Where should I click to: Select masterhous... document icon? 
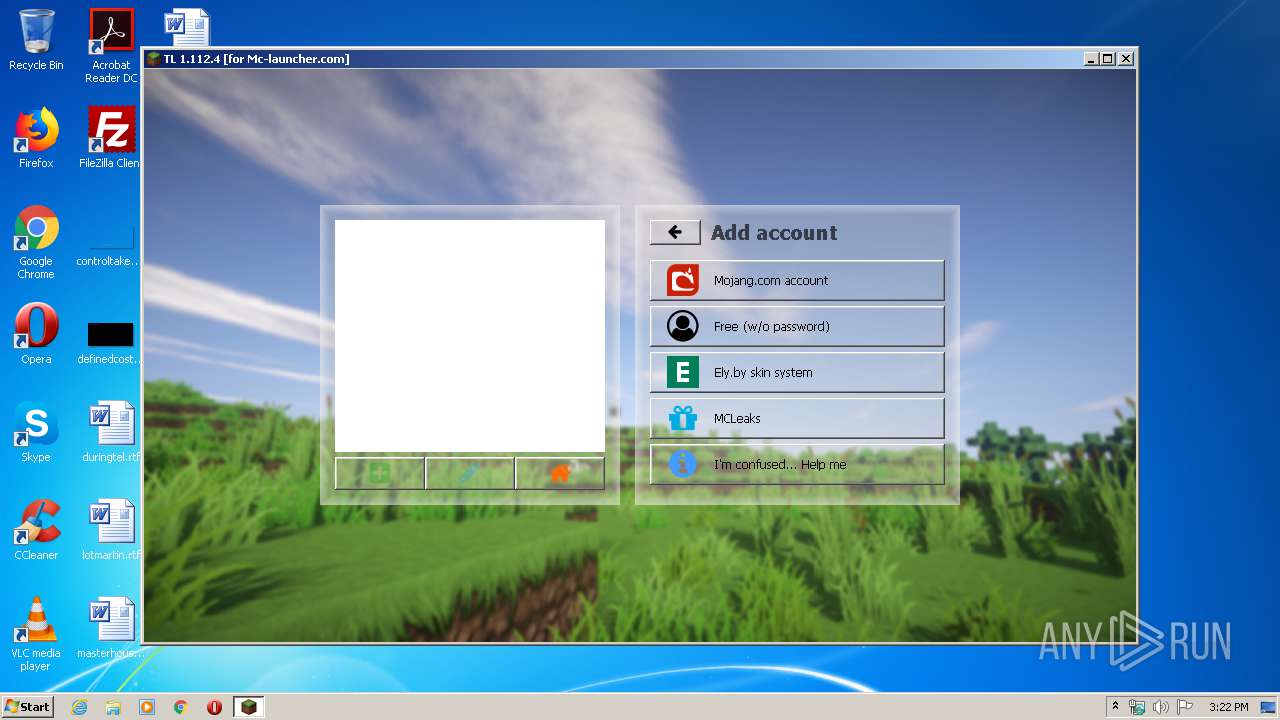[111, 627]
